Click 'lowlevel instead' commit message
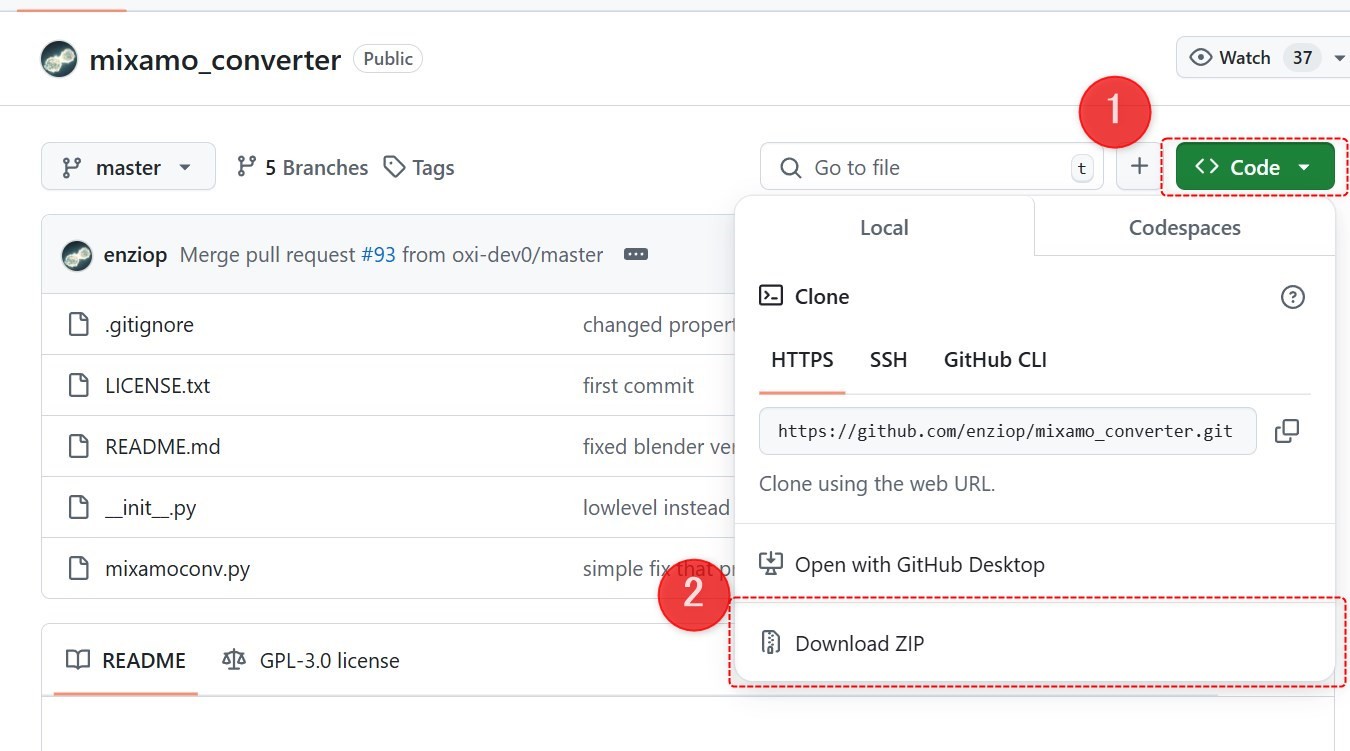The image size is (1350, 751). (x=657, y=508)
